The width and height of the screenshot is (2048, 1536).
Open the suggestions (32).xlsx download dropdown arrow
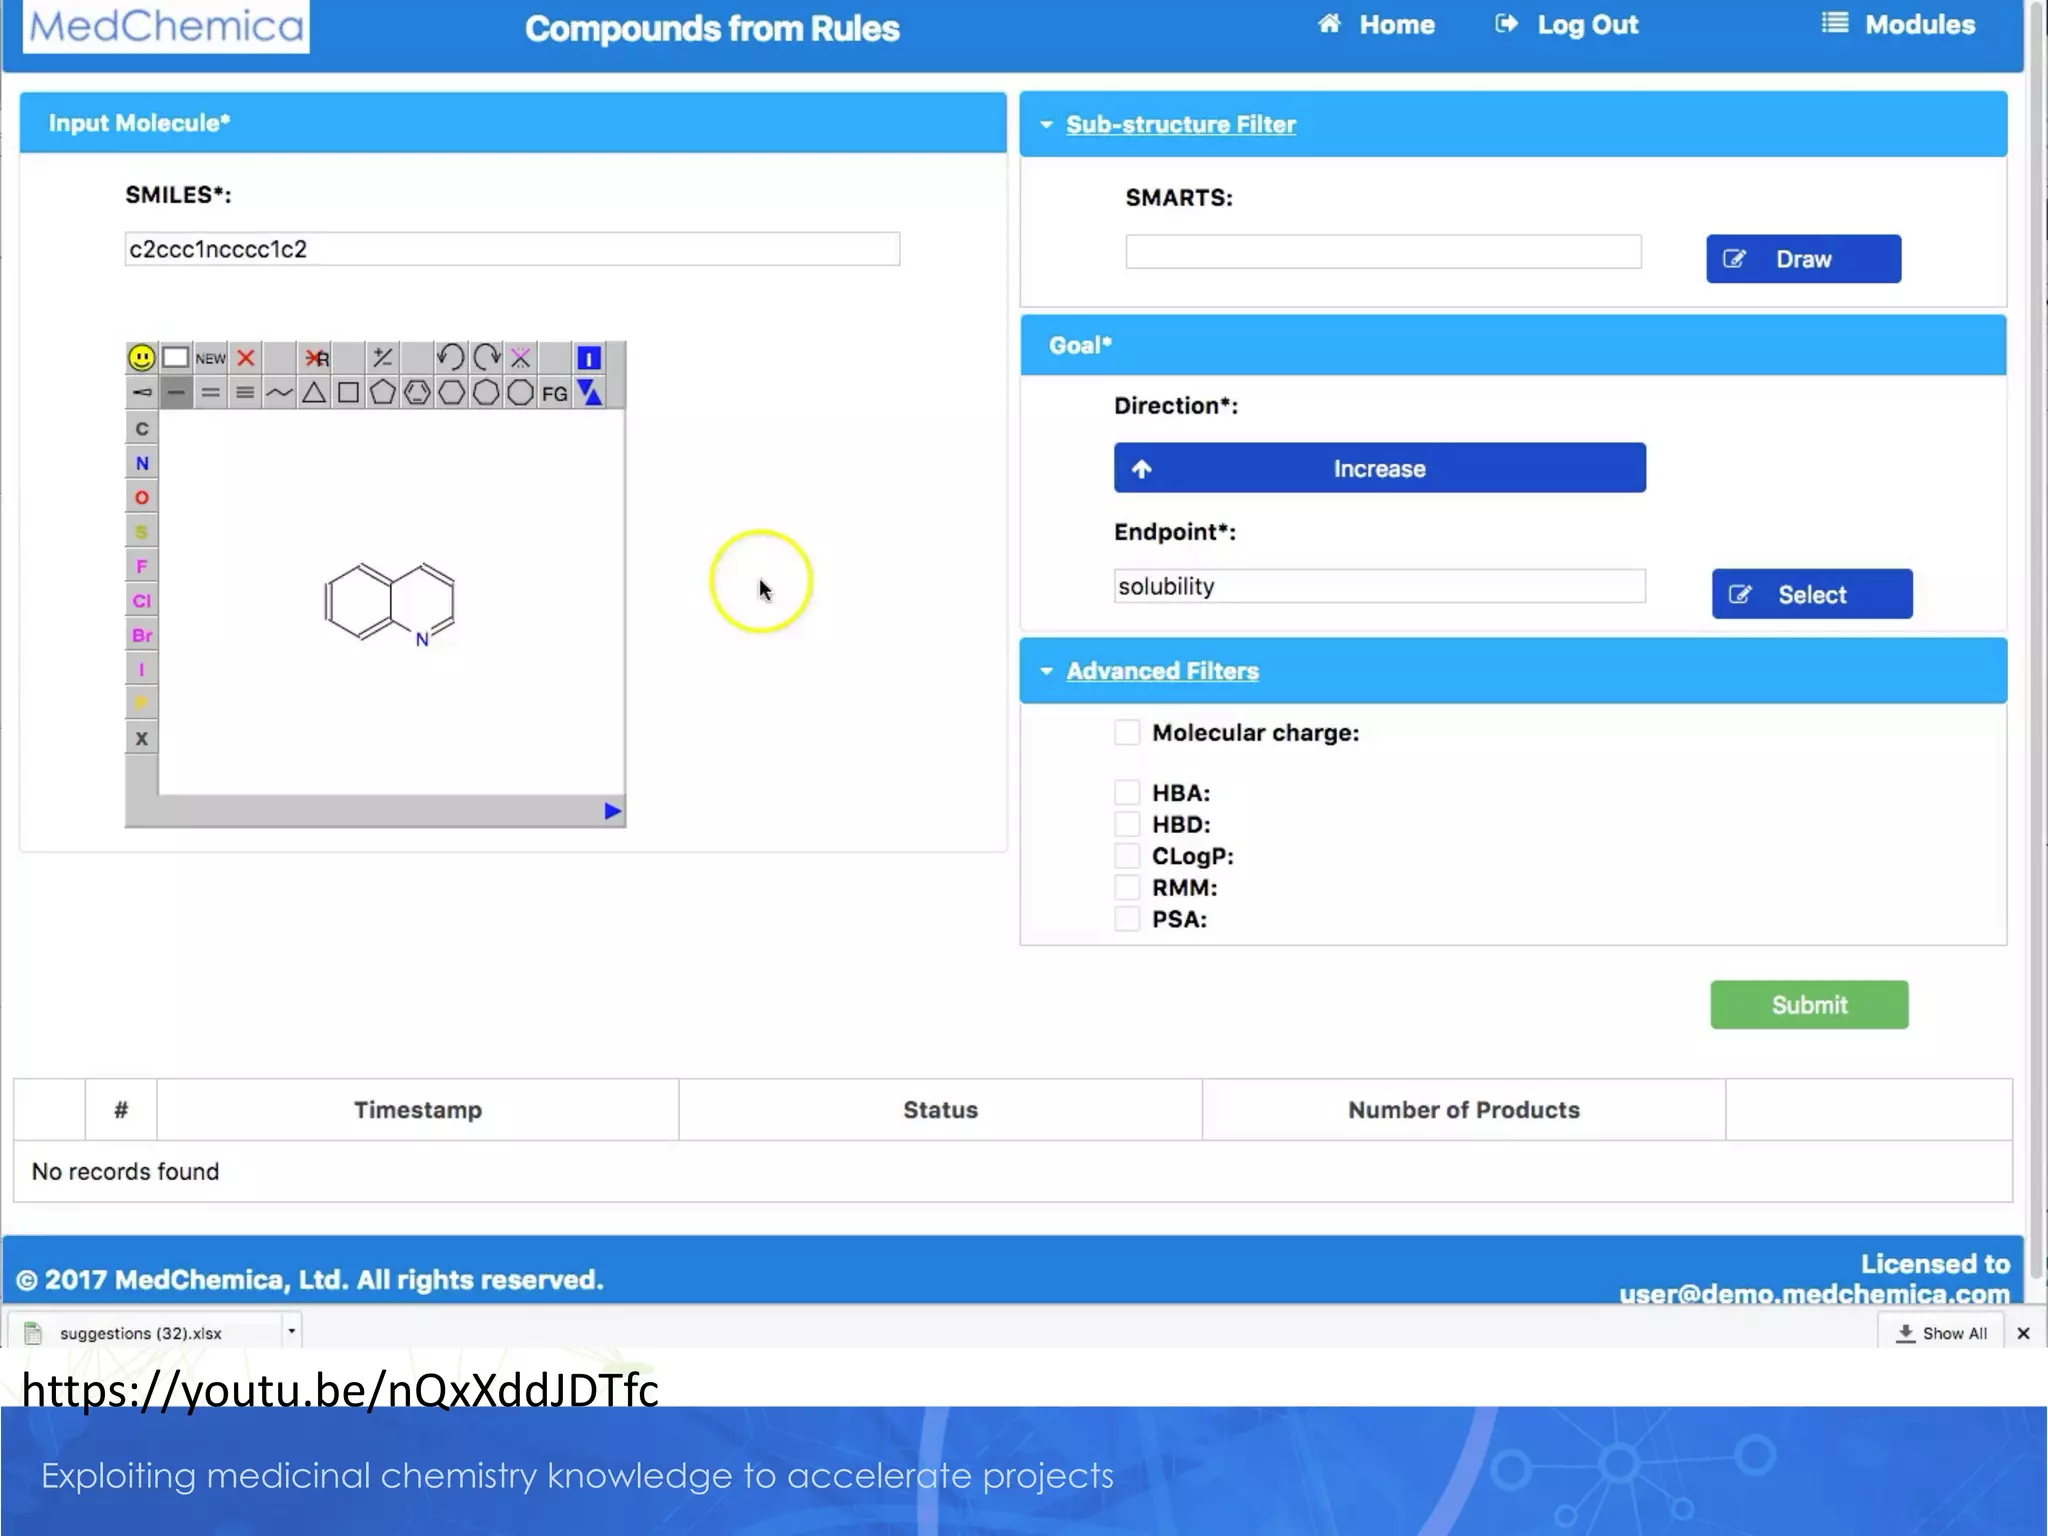(x=291, y=1332)
